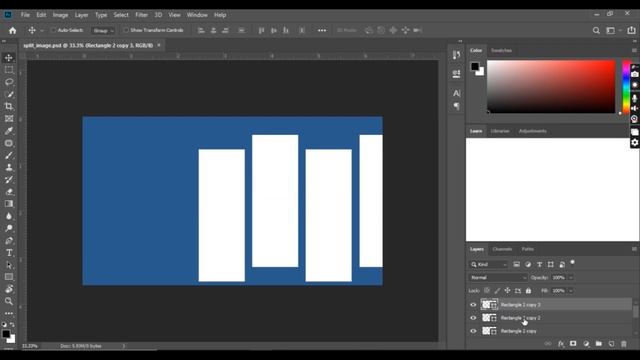This screenshot has width=640, height=360.
Task: Select the Zoom tool in the toolbox
Action: (x=9, y=301)
